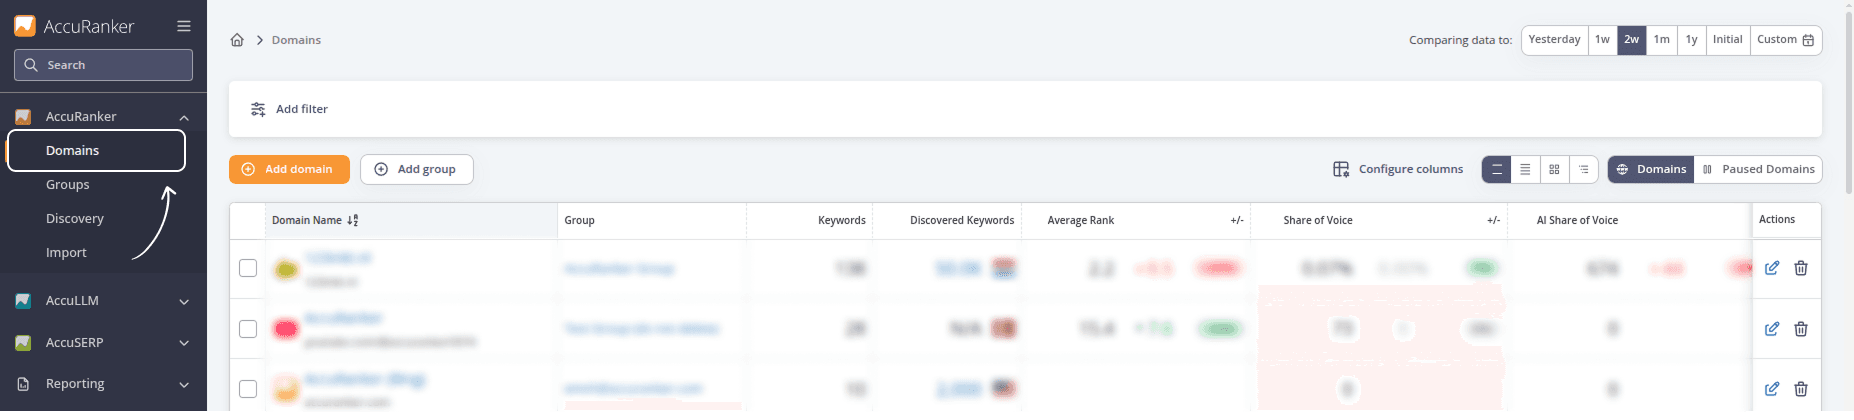Click the Share of Voice column header

coord(1318,221)
